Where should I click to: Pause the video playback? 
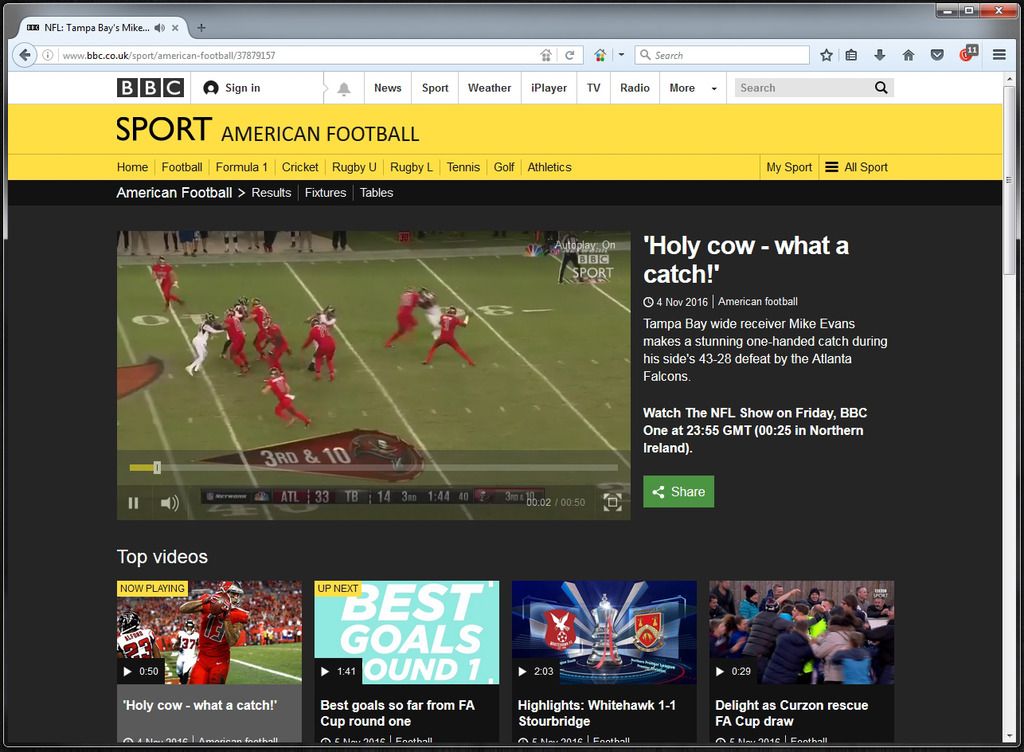[x=133, y=503]
